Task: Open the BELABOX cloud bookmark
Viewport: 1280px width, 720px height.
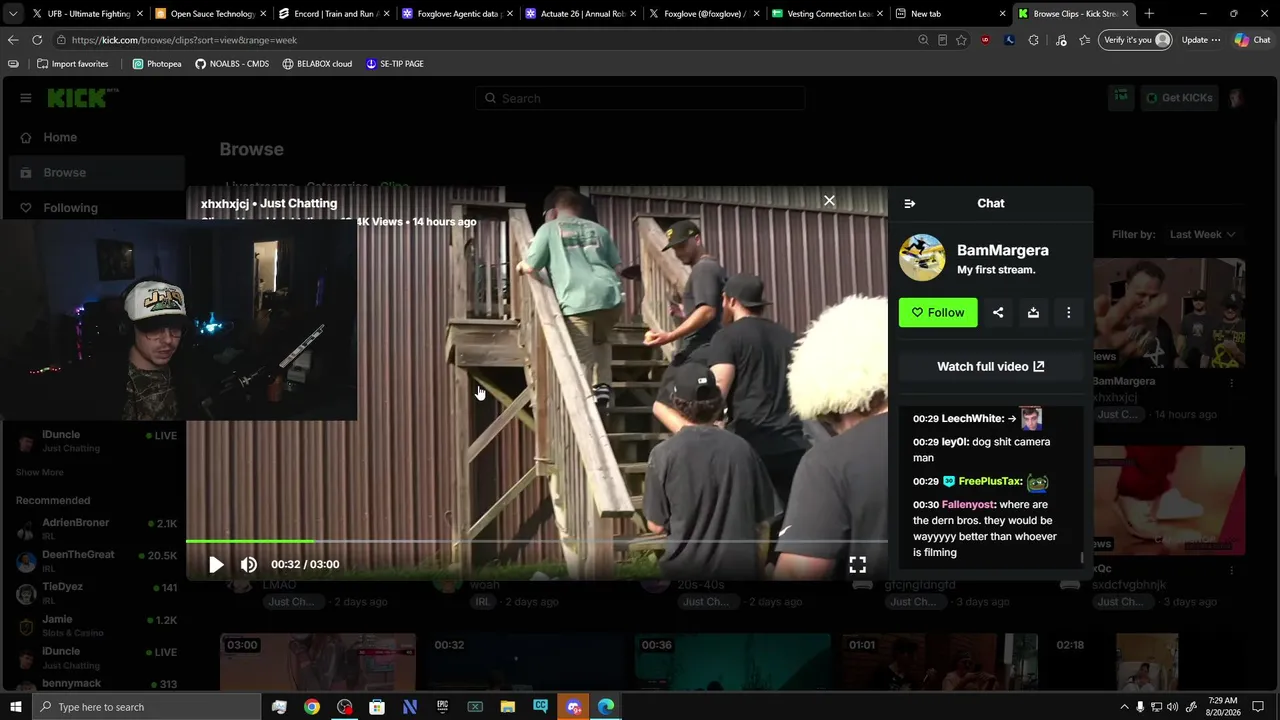Action: (x=317, y=64)
